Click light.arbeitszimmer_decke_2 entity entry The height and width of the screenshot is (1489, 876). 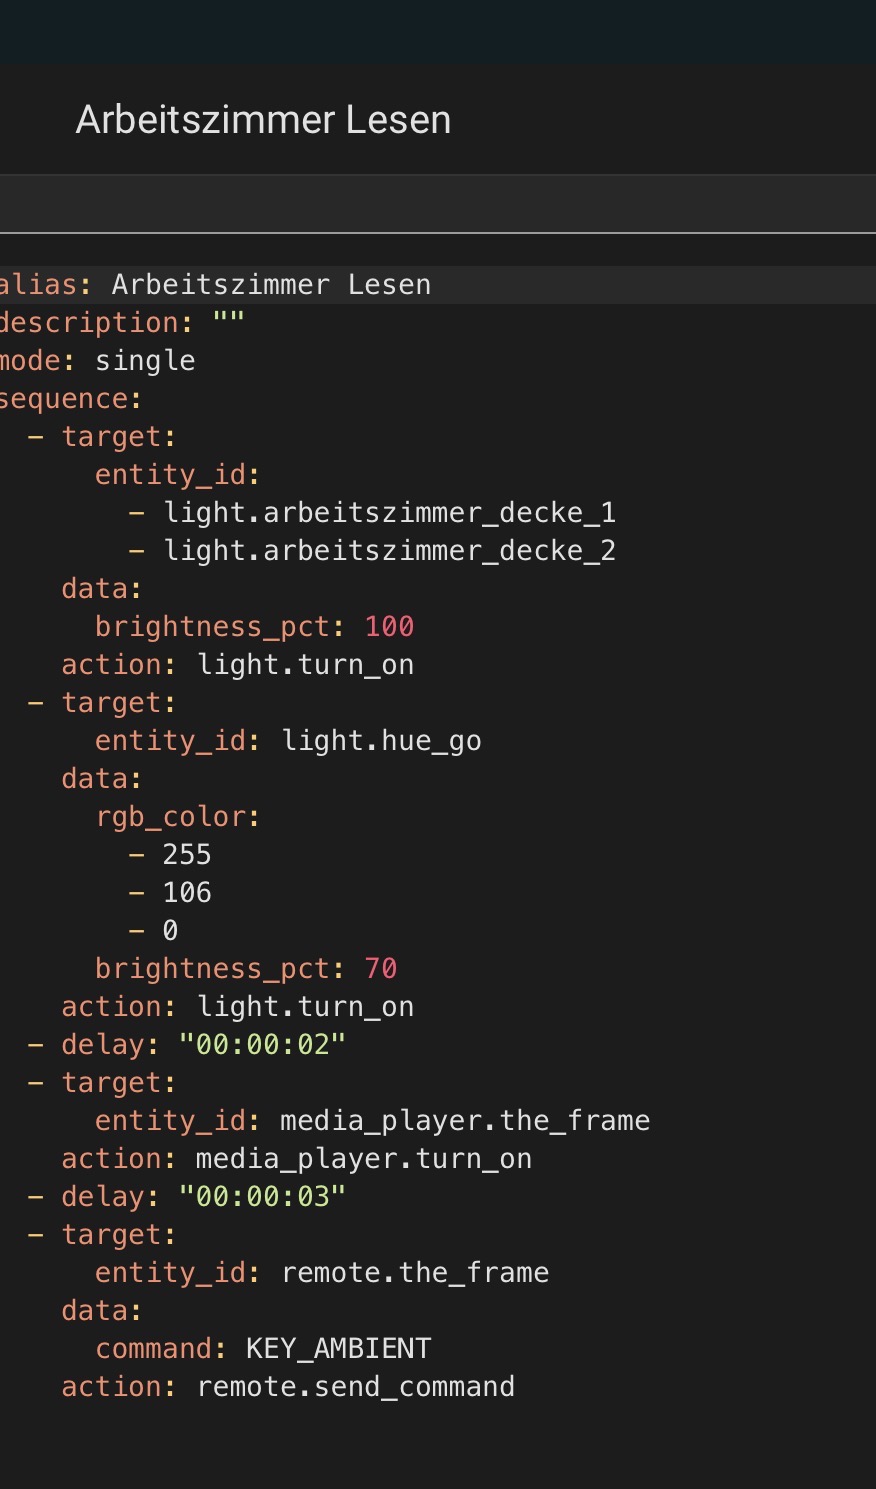coord(389,551)
